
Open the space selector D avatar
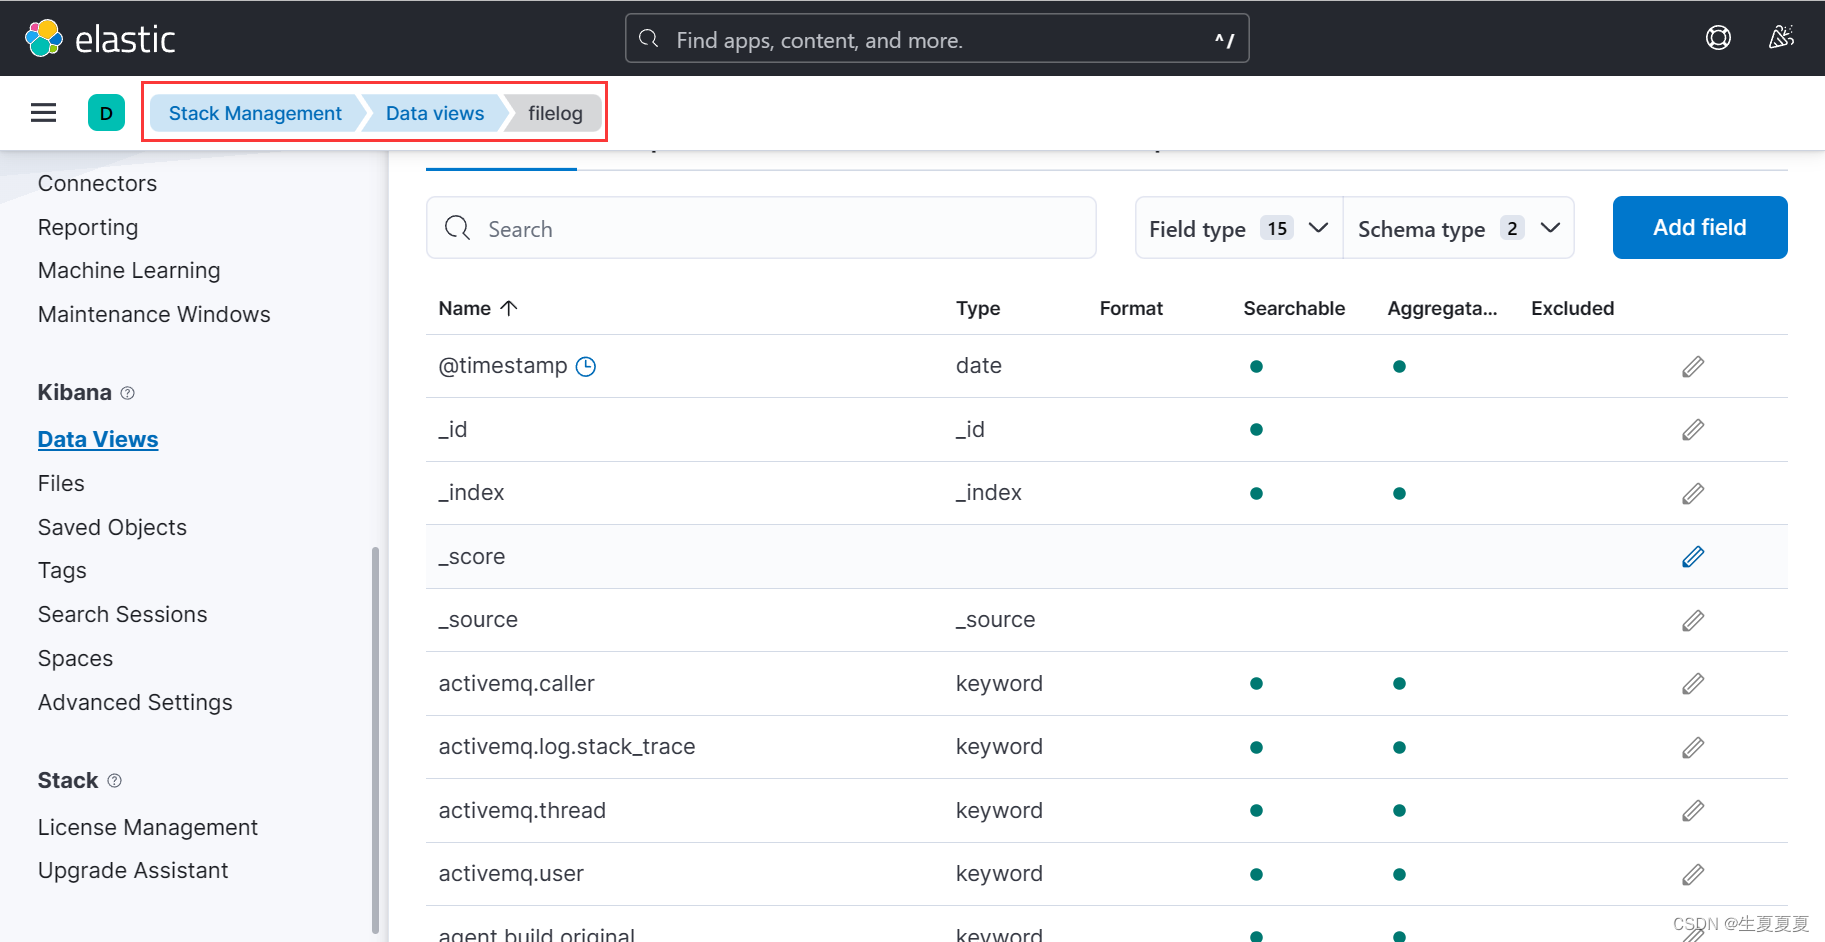[x=106, y=113]
